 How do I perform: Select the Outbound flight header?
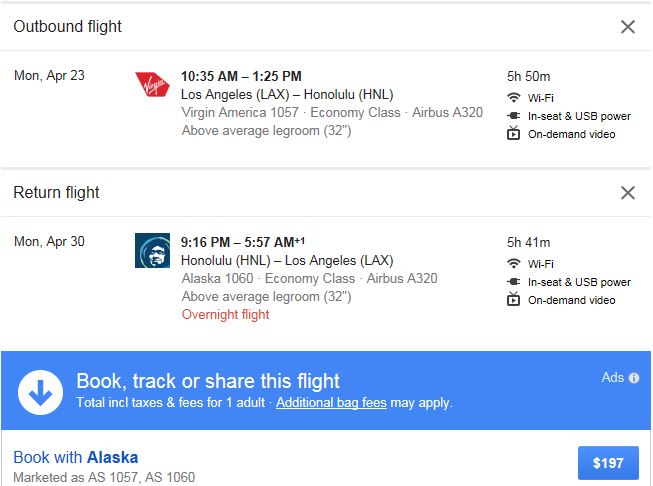68,27
